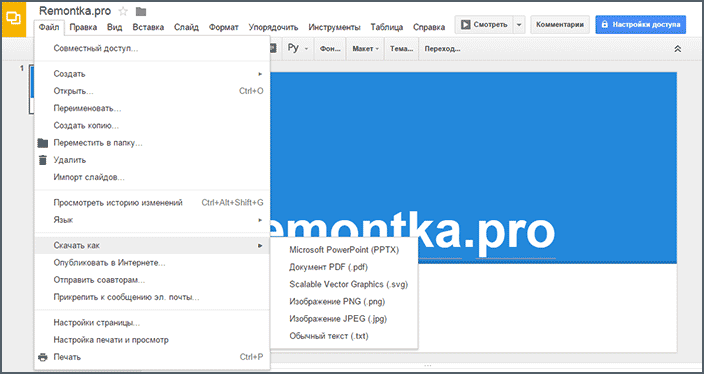The height and width of the screenshot is (374, 704).
Task: Open the Вставка menu
Action: [x=148, y=27]
